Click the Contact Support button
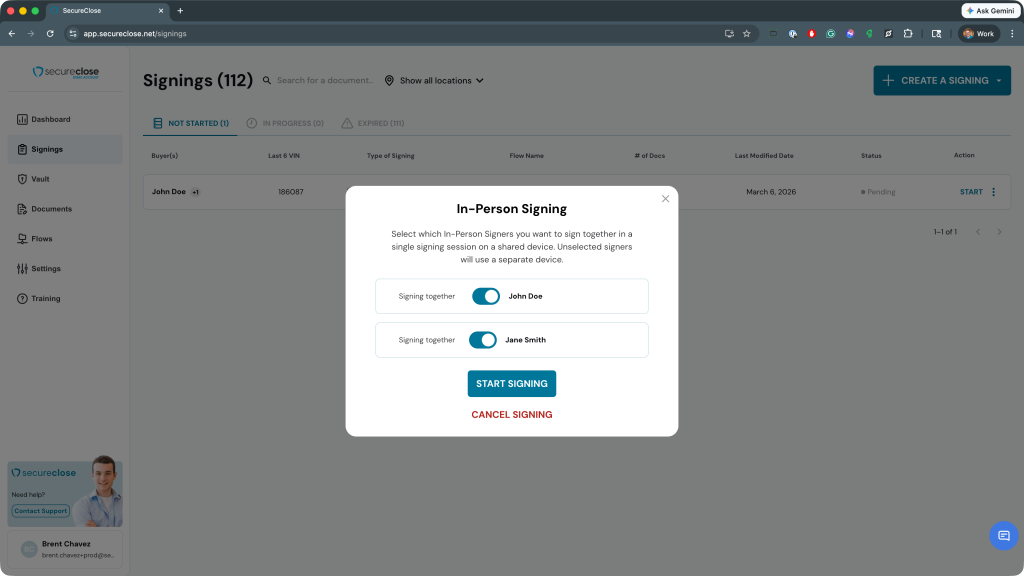 pyautogui.click(x=41, y=511)
